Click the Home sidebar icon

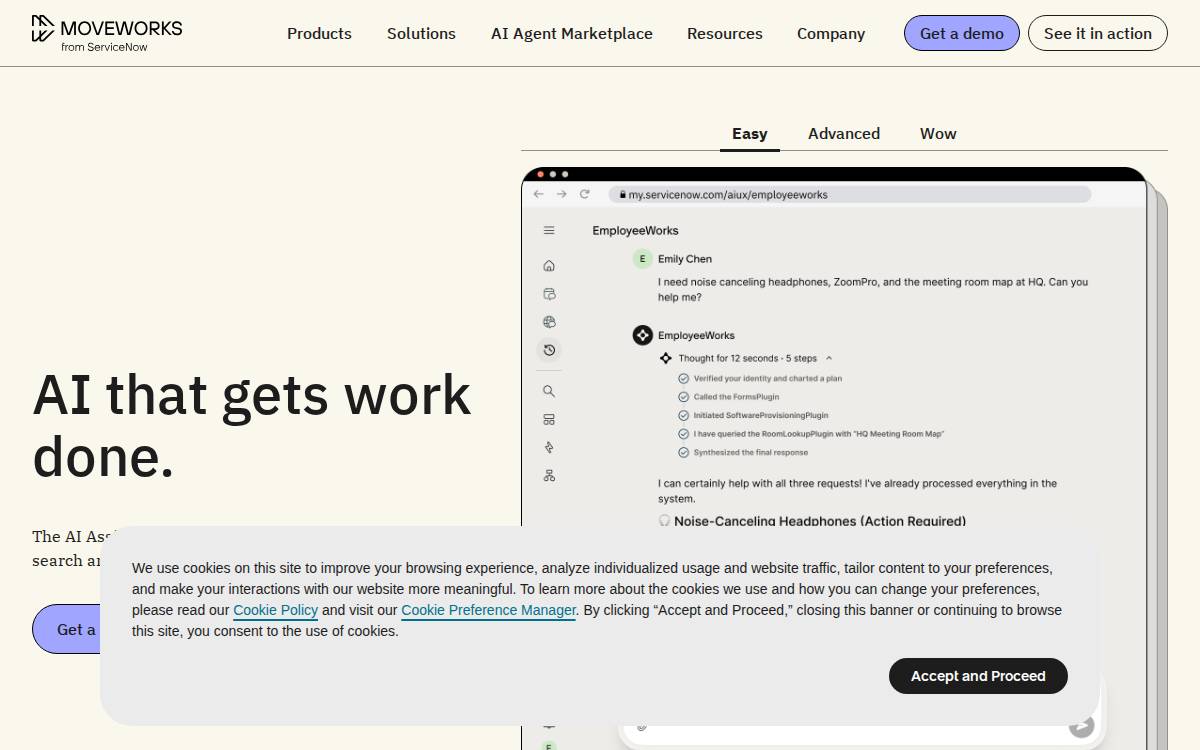point(549,266)
